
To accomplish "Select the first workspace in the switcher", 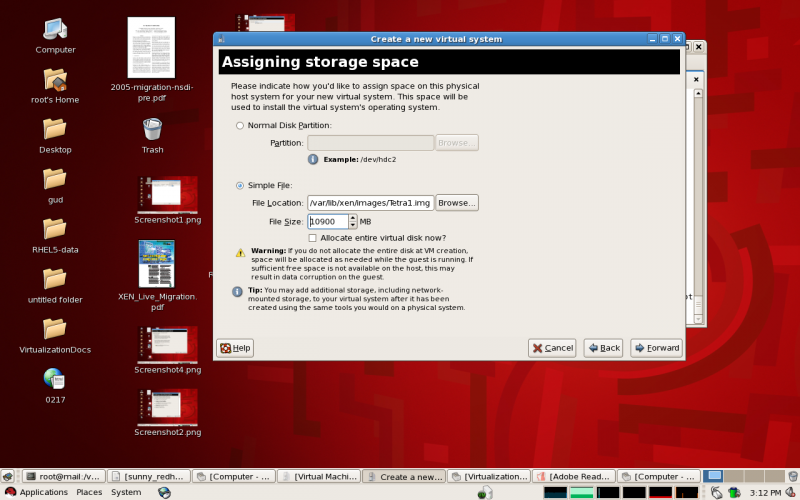I will coord(713,477).
